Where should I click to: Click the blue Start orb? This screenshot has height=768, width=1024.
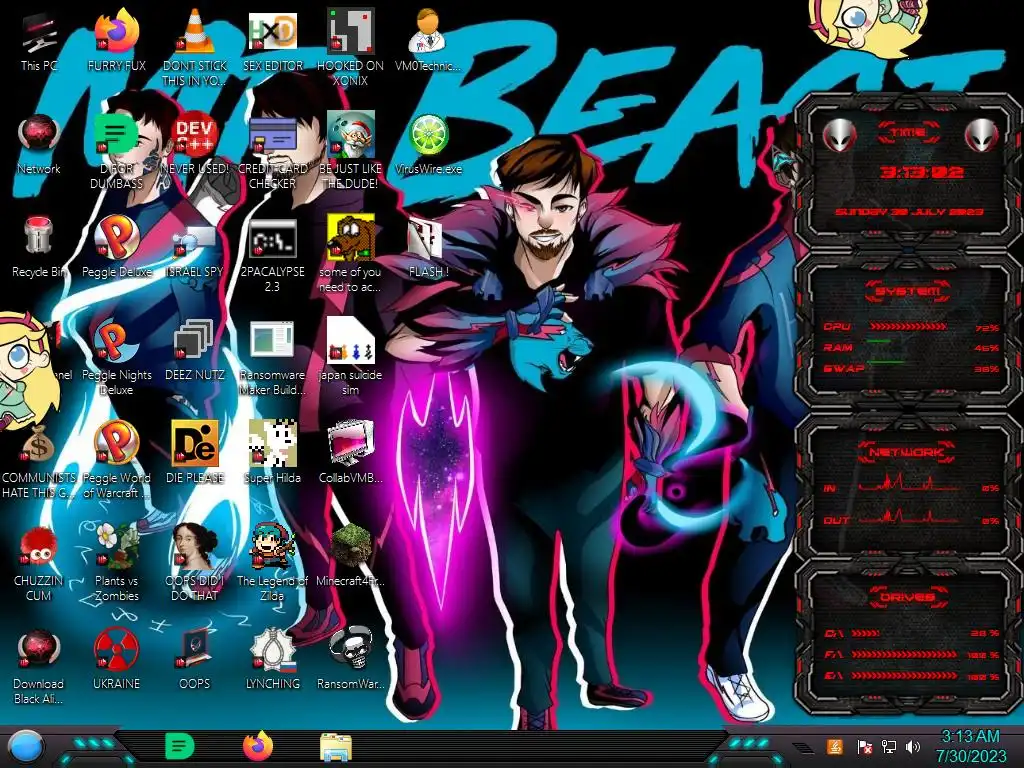pyautogui.click(x=26, y=748)
